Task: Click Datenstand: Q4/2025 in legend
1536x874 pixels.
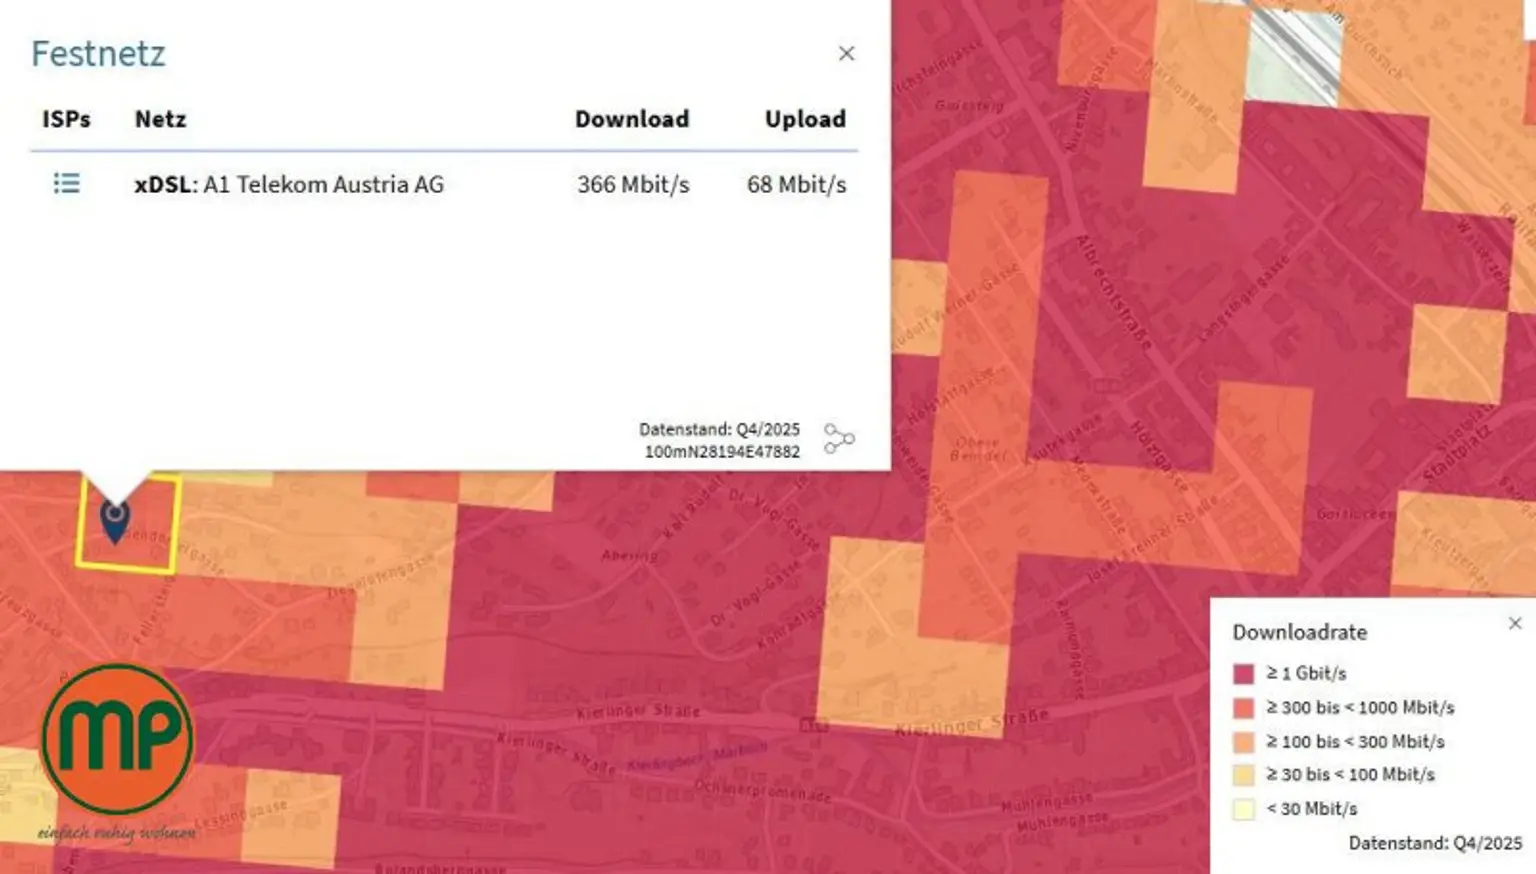Action: (1435, 843)
